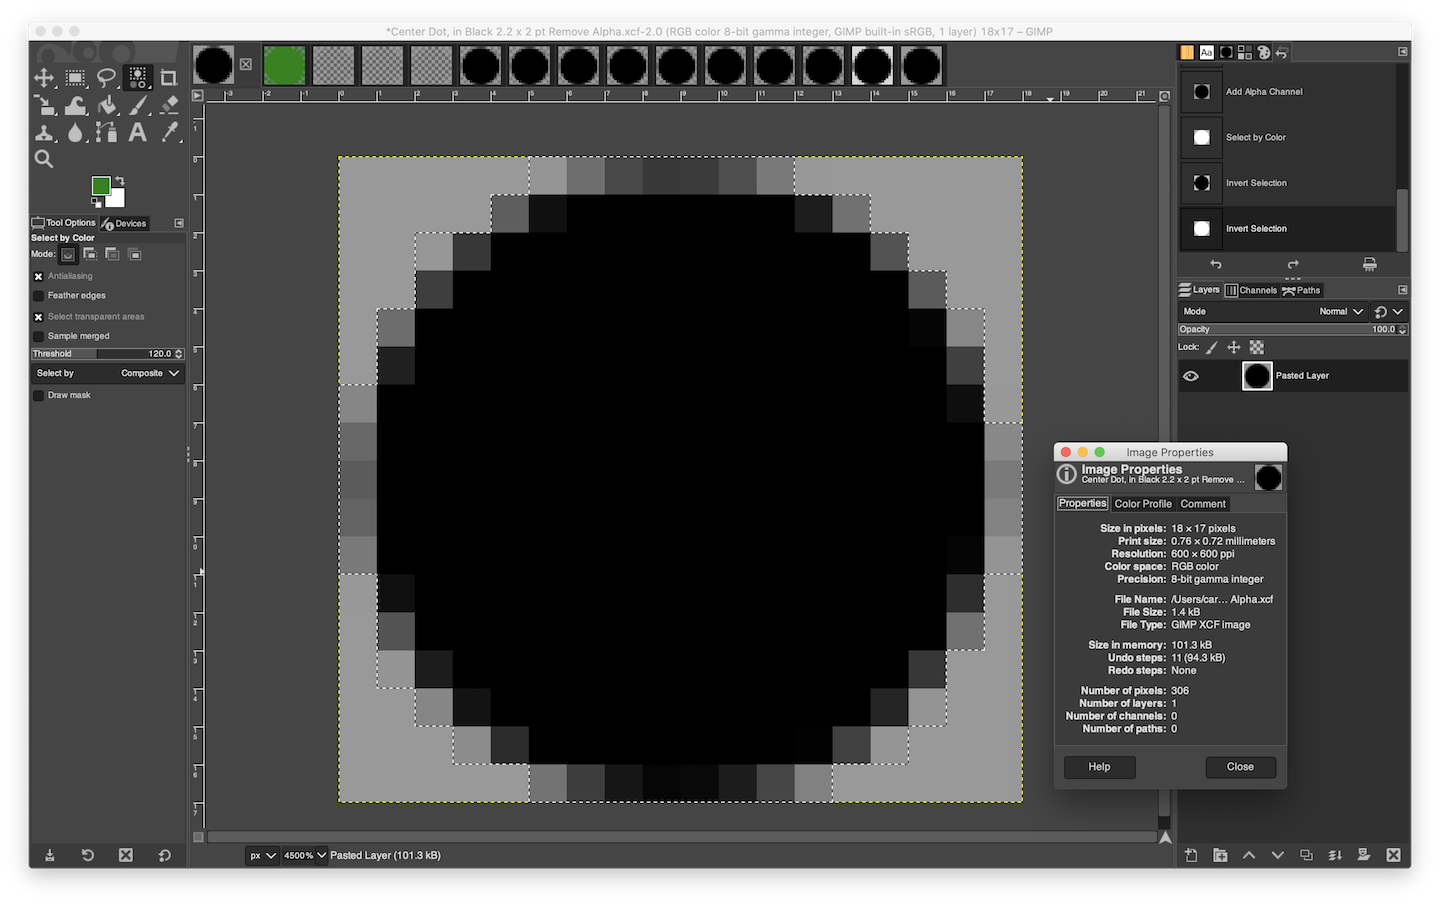Viewport: 1440px width, 904px height.
Task: Switch to the Channels tab
Action: 1251,290
